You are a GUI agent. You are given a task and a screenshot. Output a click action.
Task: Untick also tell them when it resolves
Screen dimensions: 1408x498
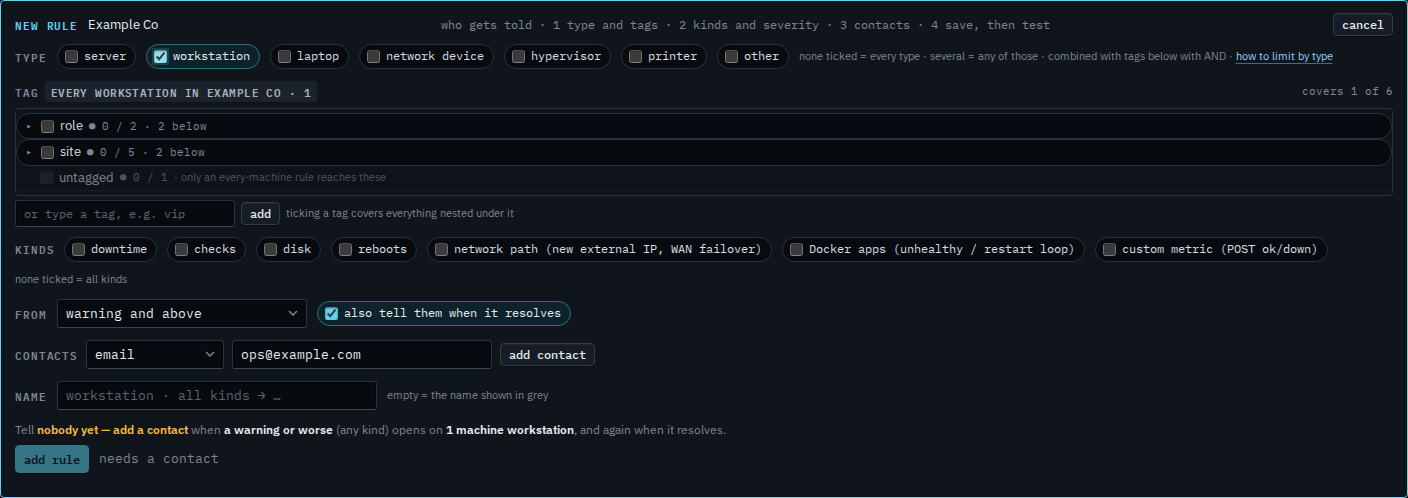coord(331,313)
